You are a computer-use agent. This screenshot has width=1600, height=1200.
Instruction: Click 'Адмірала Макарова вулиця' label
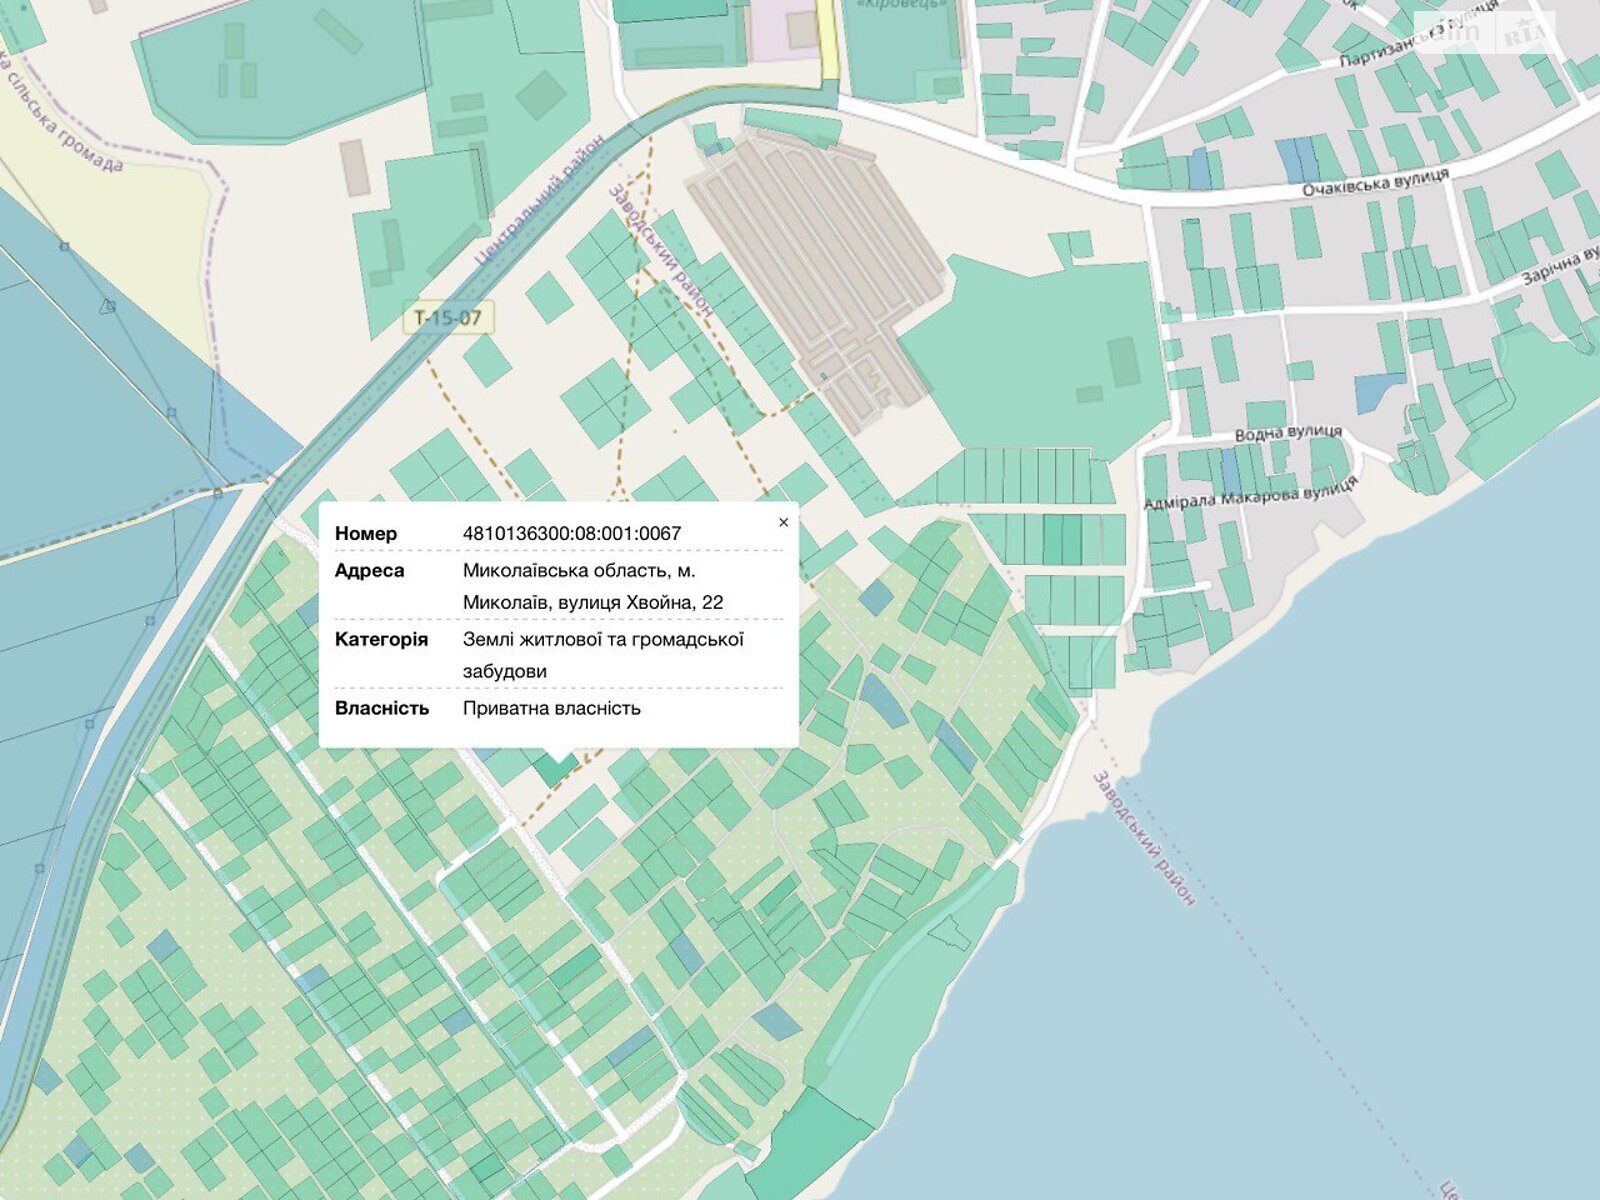point(1250,492)
